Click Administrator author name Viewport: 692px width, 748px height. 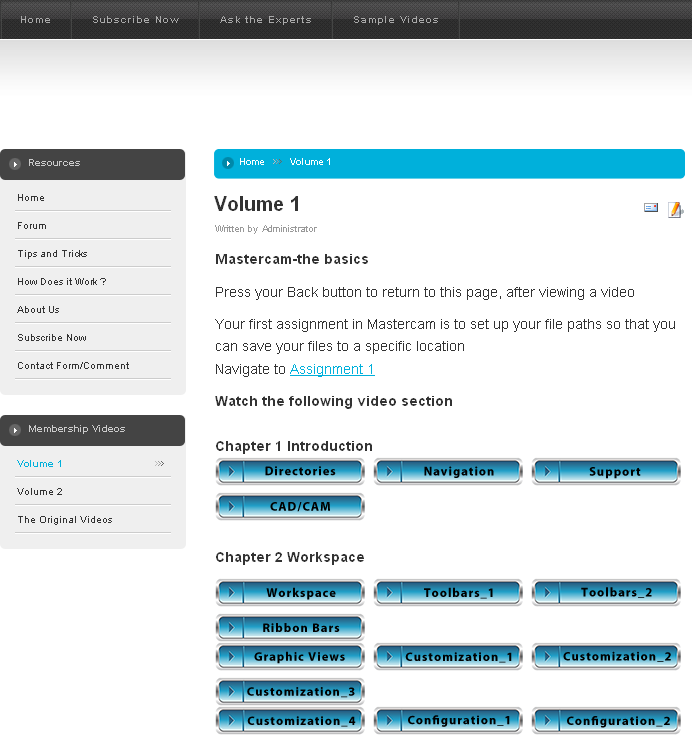(x=289, y=229)
